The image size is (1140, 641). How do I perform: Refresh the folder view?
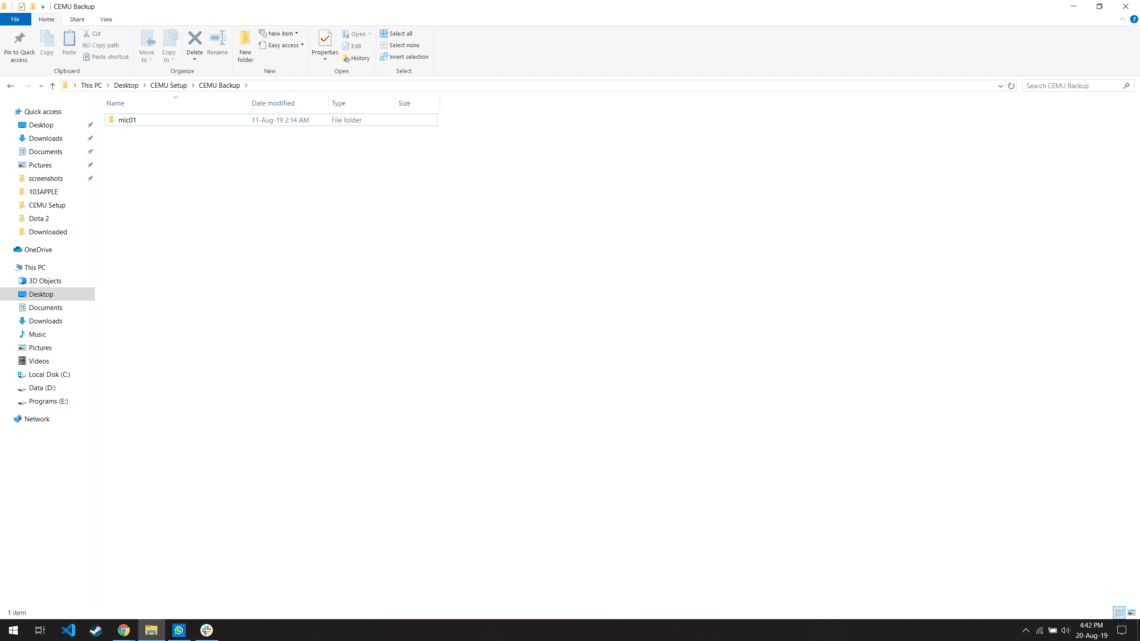1010,85
